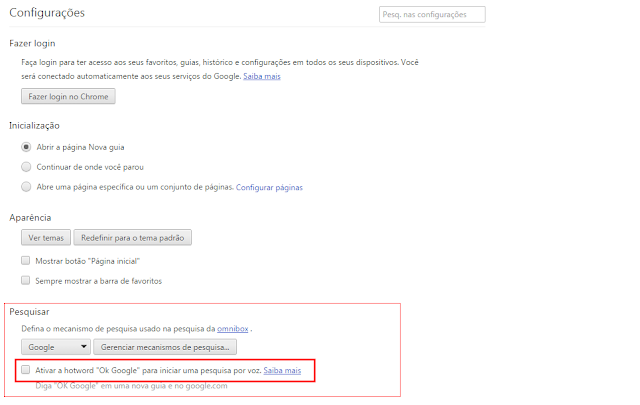Viewport: 640px width, 405px height.
Task: Open the 'Configurar páginas' link
Action: click(x=269, y=187)
